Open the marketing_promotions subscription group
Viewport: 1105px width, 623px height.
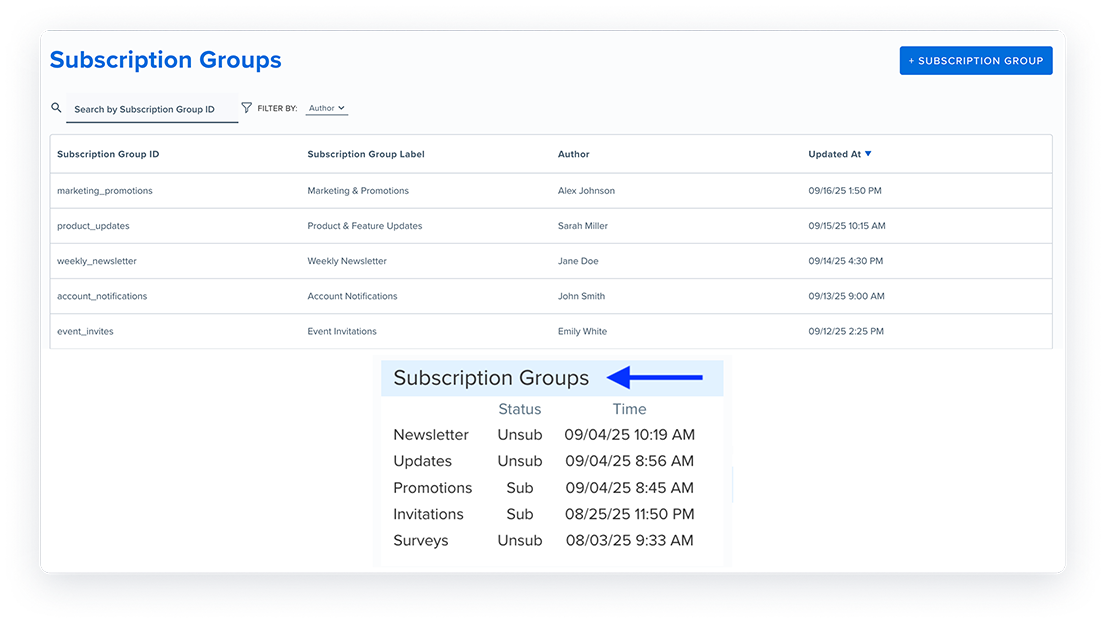(105, 191)
